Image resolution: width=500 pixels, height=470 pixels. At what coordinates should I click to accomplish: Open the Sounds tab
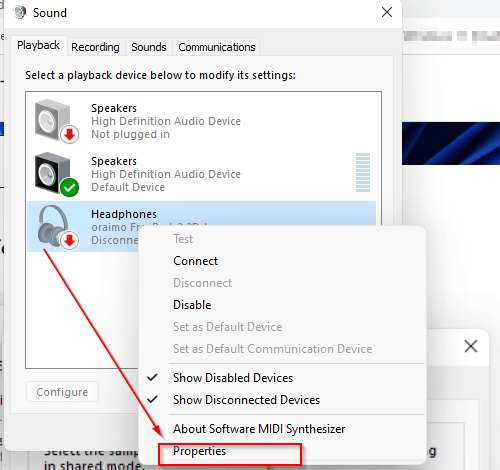click(x=149, y=47)
